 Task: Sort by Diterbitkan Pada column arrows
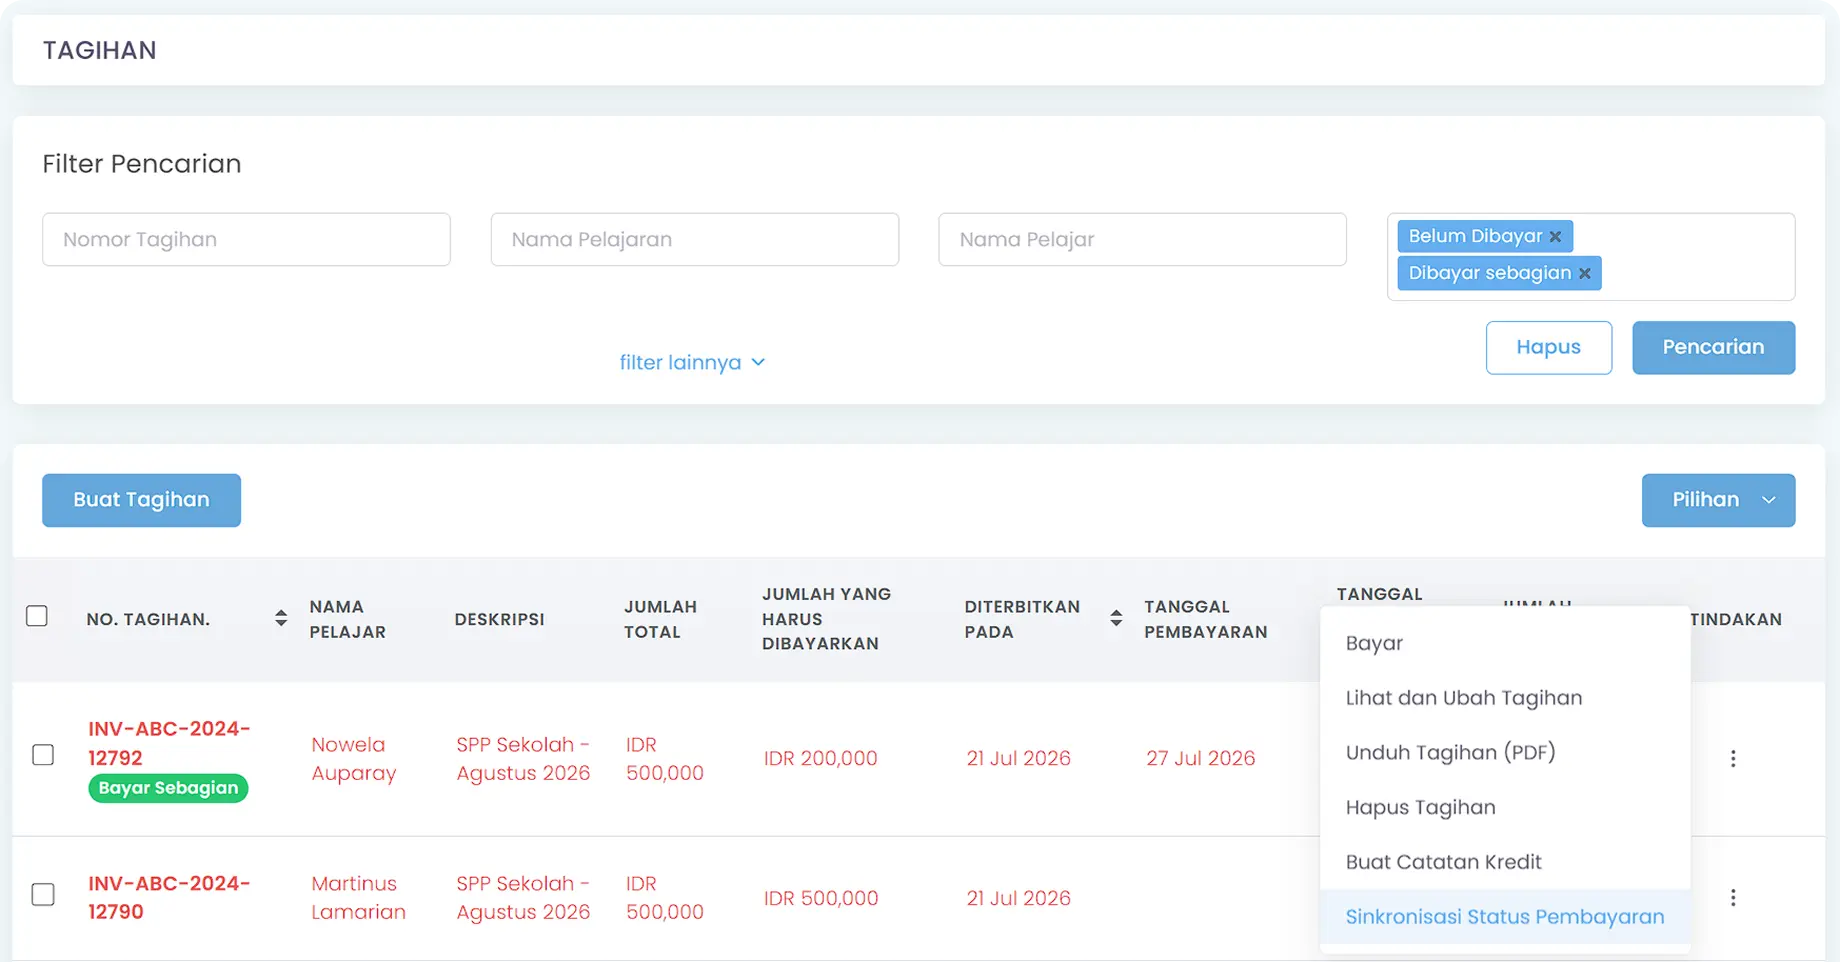[x=1116, y=618]
